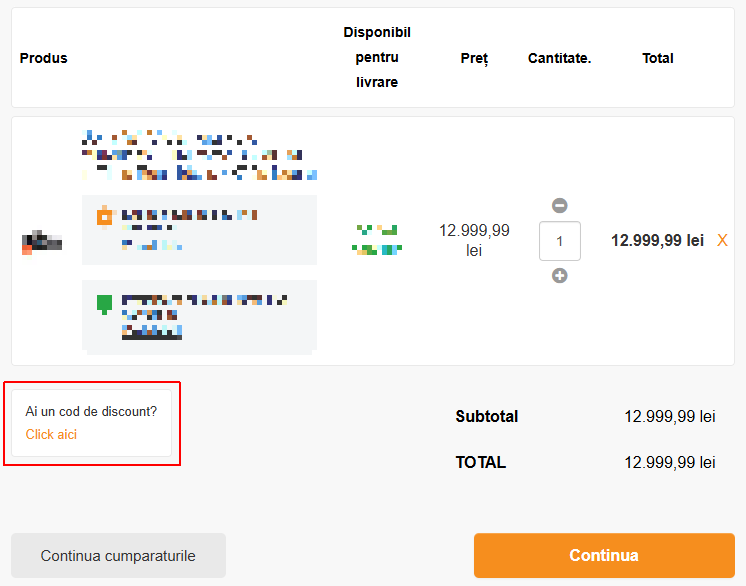Click the green availability status indicator
Image resolution: width=746 pixels, height=586 pixels.
(x=377, y=240)
